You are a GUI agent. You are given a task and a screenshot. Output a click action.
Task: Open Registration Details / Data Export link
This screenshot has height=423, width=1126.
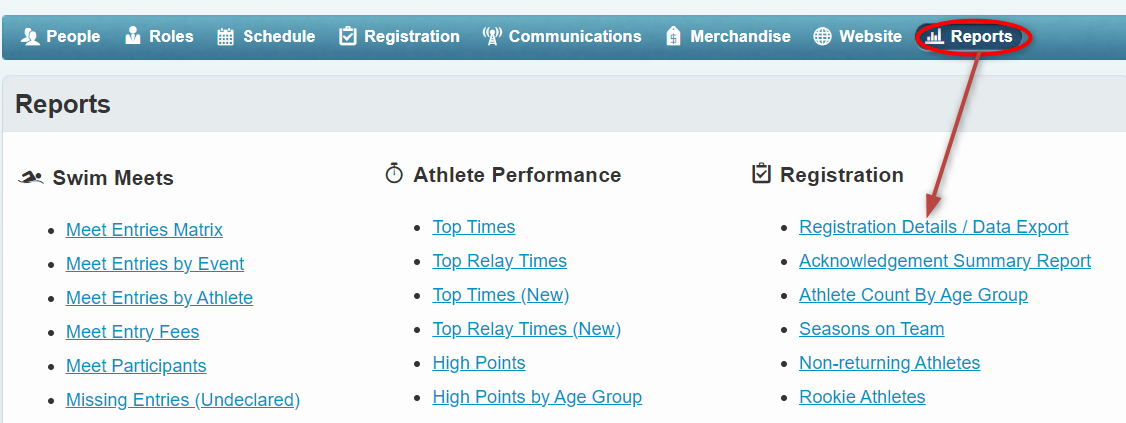click(934, 227)
